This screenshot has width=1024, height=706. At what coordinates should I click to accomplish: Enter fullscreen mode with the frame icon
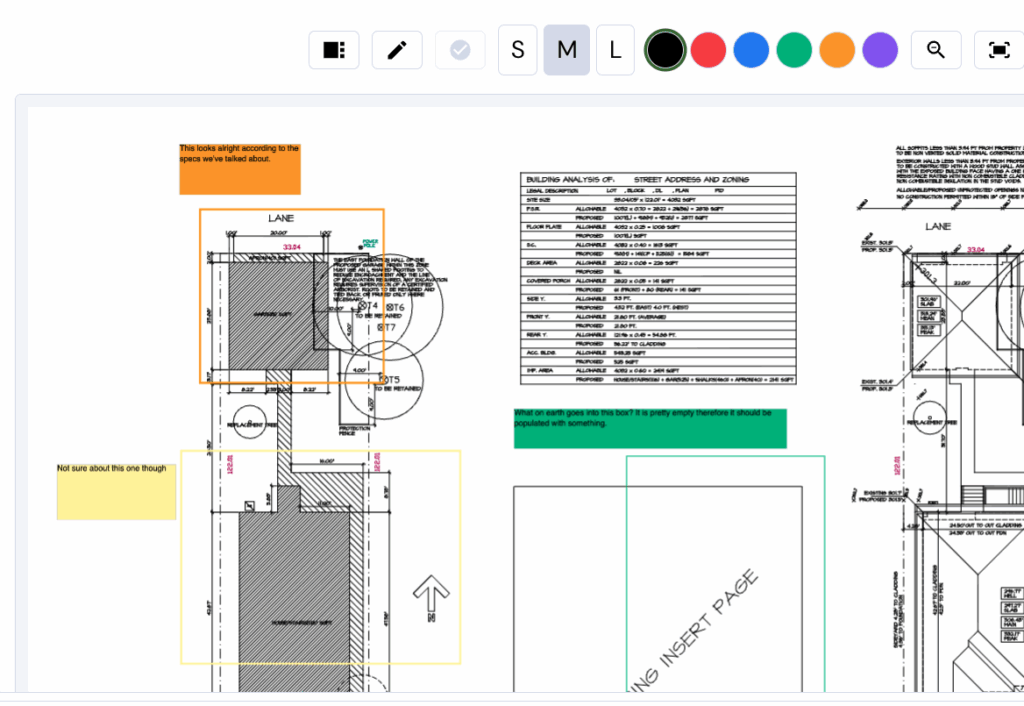pos(998,50)
